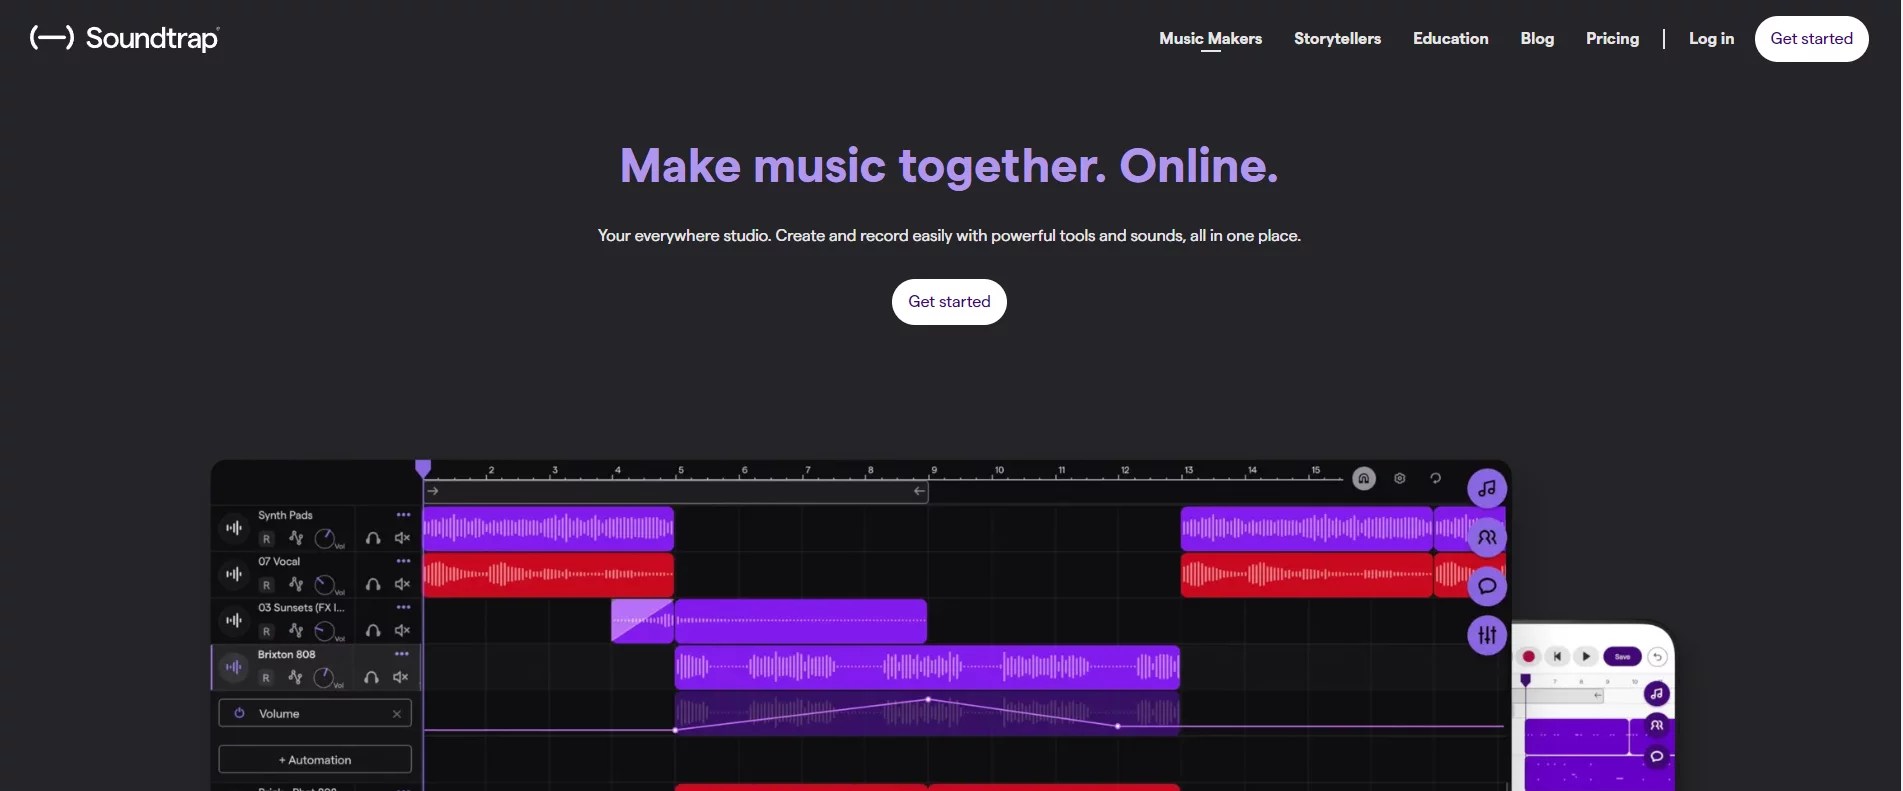Click the + Automation button
This screenshot has height=791, width=1903.
(315, 760)
